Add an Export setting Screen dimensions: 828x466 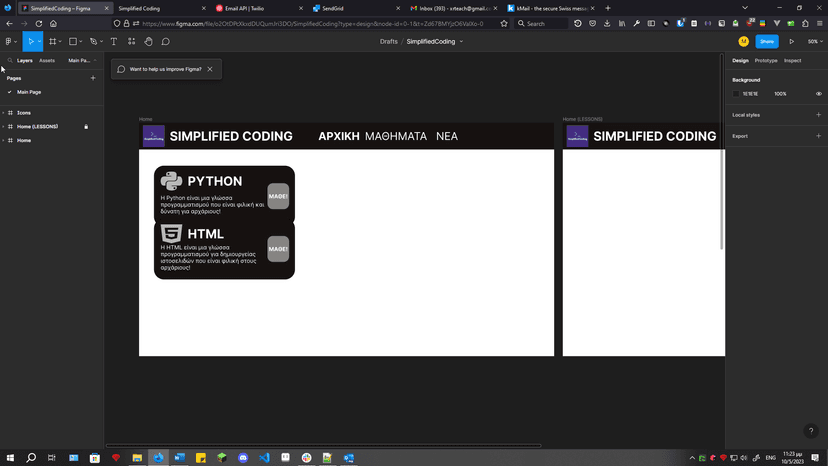[818, 136]
